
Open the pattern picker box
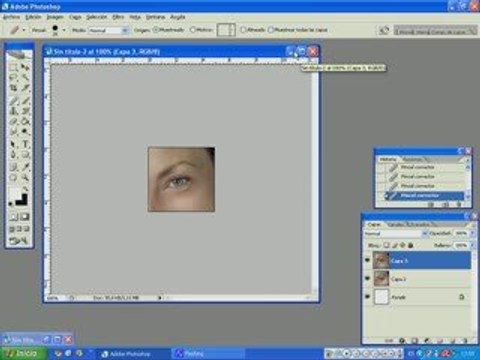[226, 30]
